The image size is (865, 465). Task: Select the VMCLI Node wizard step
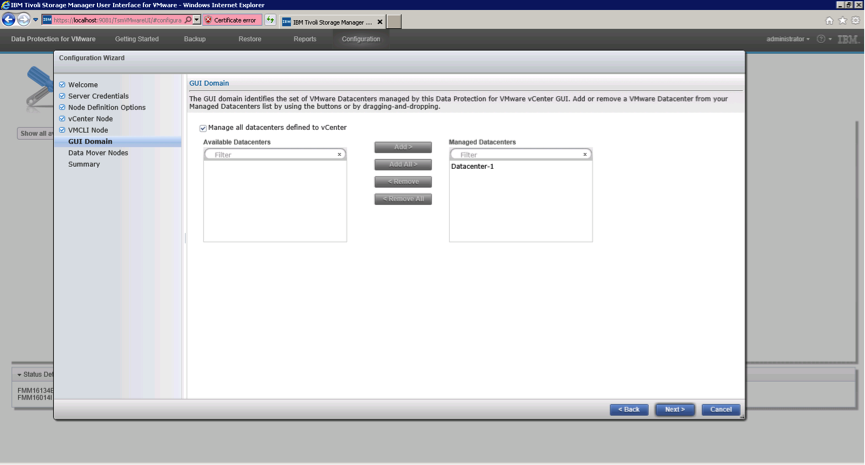(x=88, y=130)
